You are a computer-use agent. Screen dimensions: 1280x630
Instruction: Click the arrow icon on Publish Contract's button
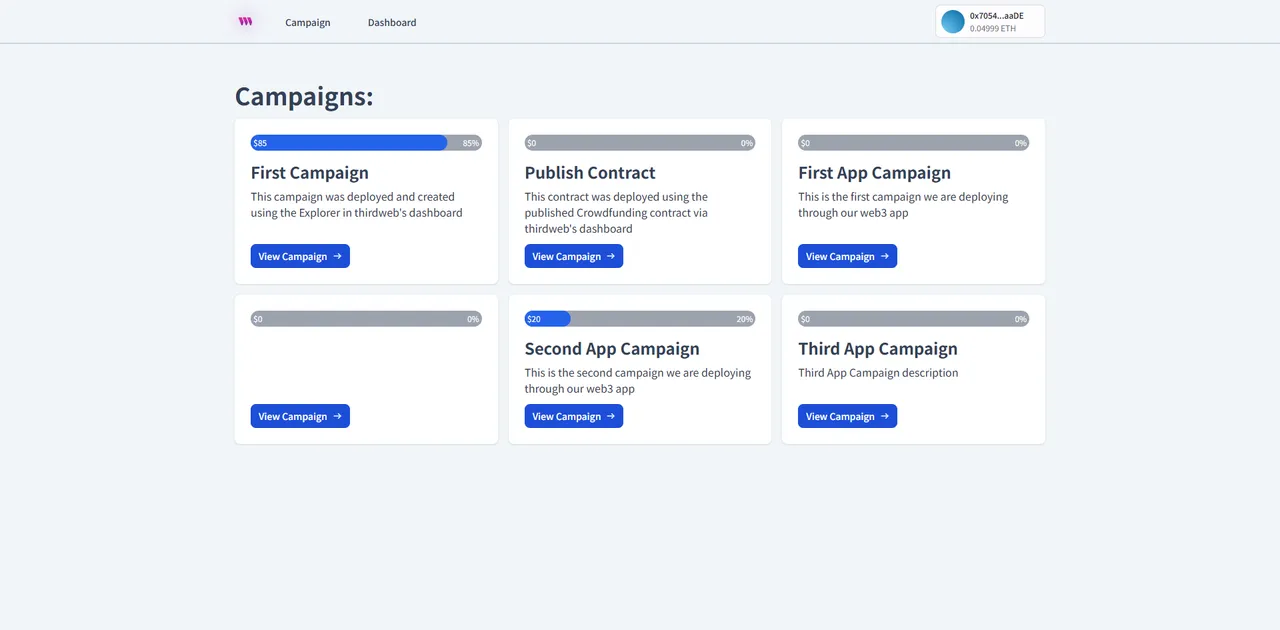point(611,256)
